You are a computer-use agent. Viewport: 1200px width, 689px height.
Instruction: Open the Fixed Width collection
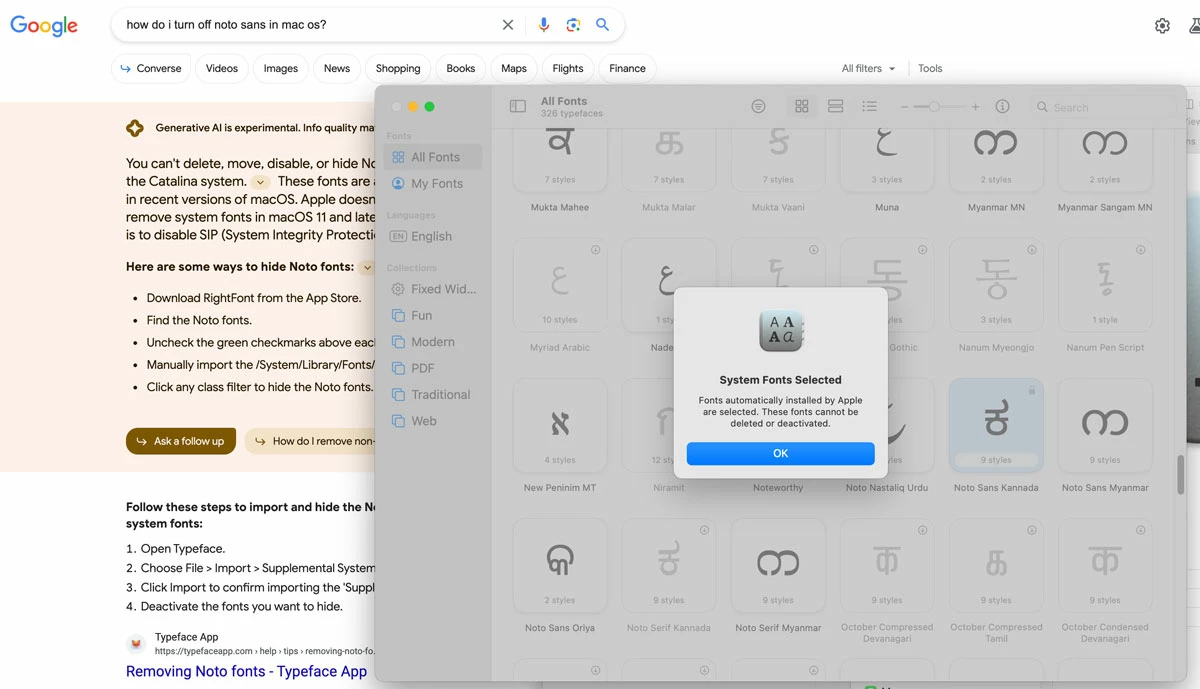433,289
